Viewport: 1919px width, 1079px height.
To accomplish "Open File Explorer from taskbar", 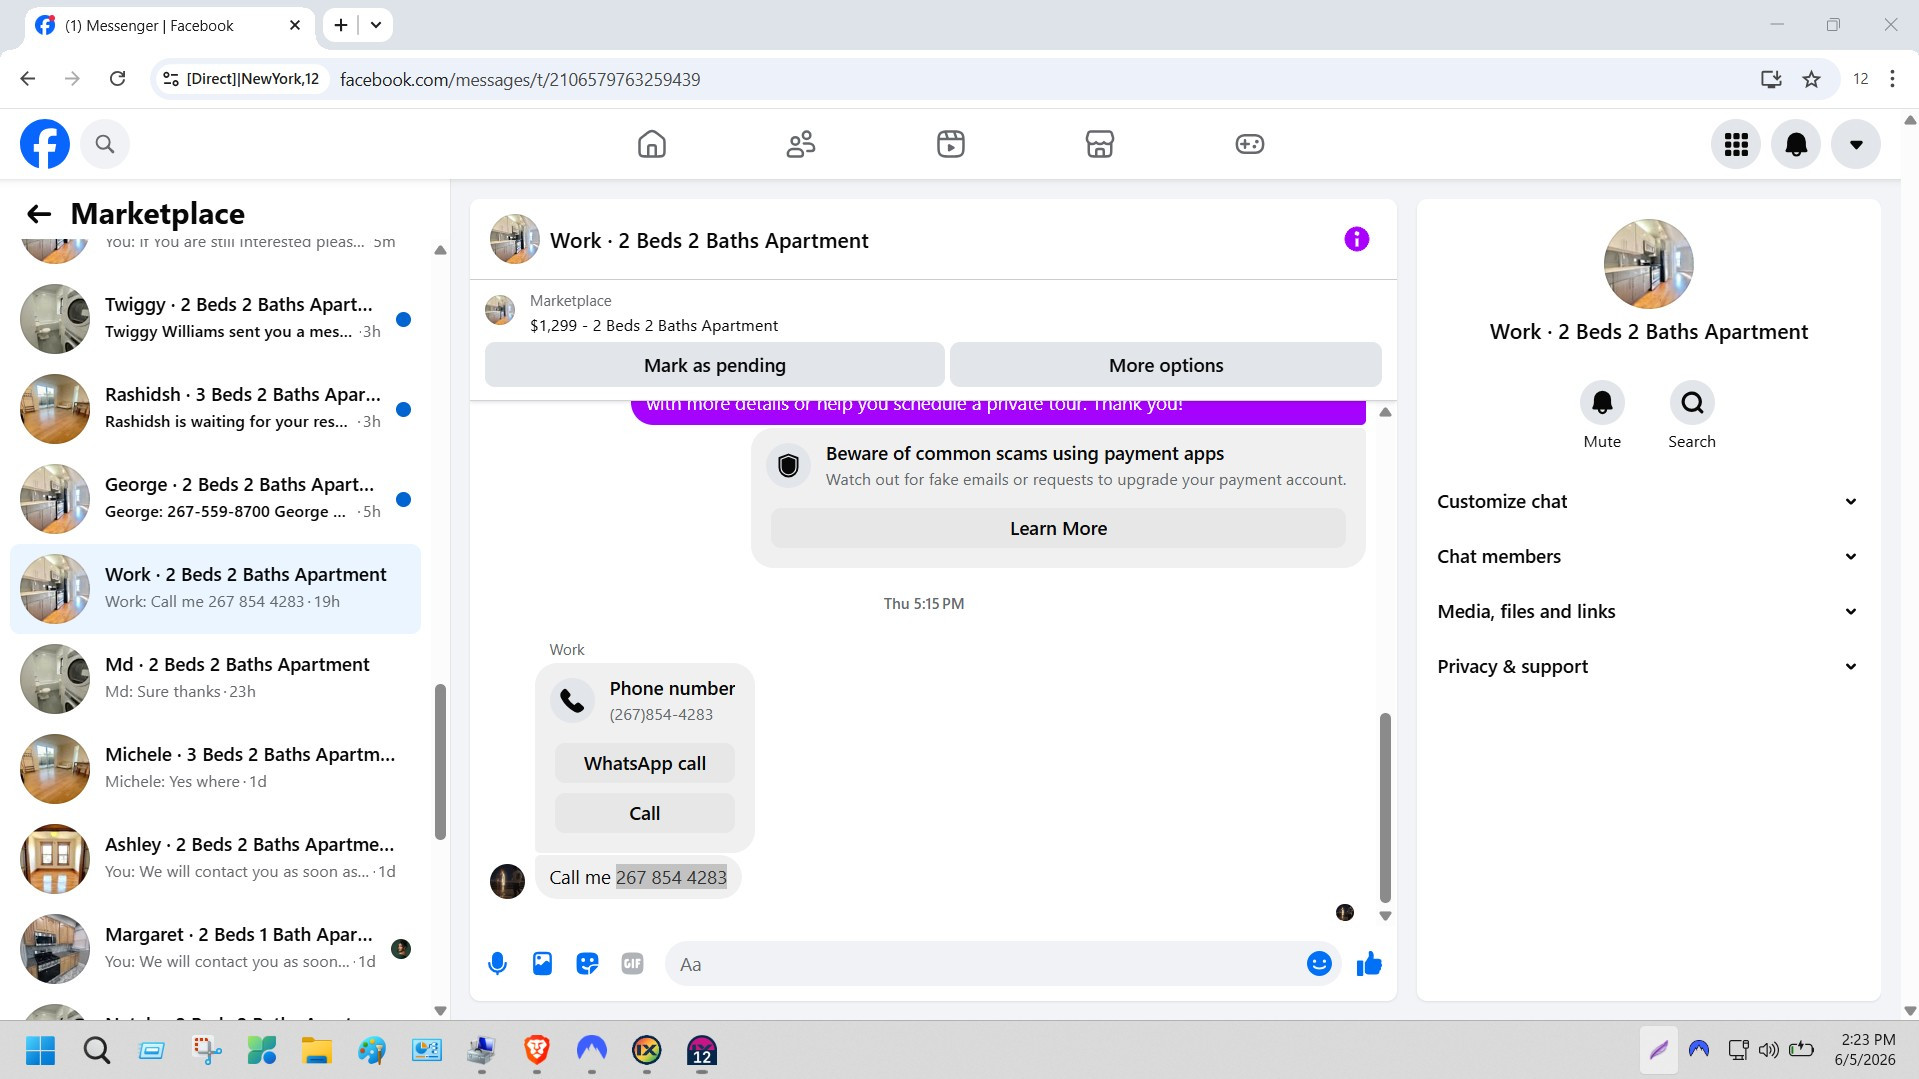I will point(317,1050).
